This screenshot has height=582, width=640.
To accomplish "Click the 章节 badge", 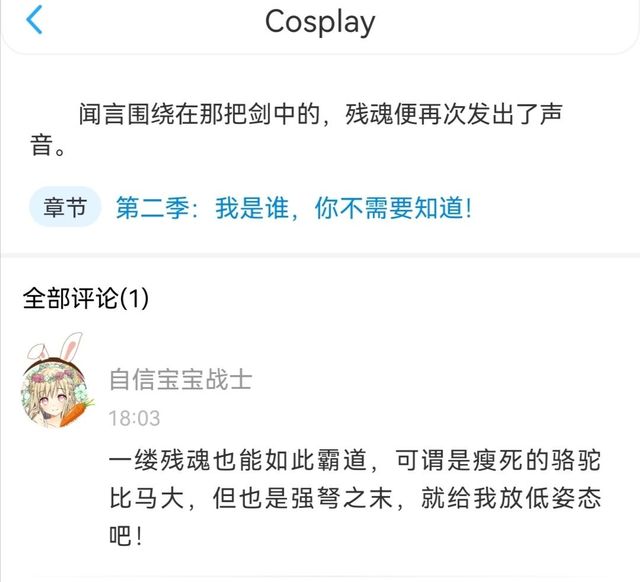I will 65,207.
